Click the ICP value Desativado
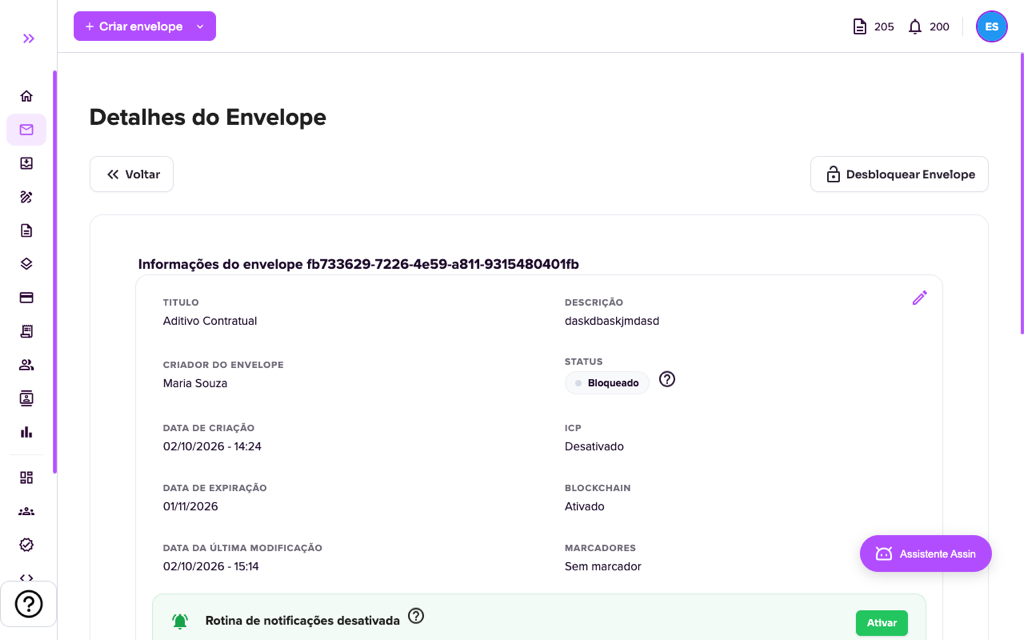1024x640 pixels. [x=594, y=446]
